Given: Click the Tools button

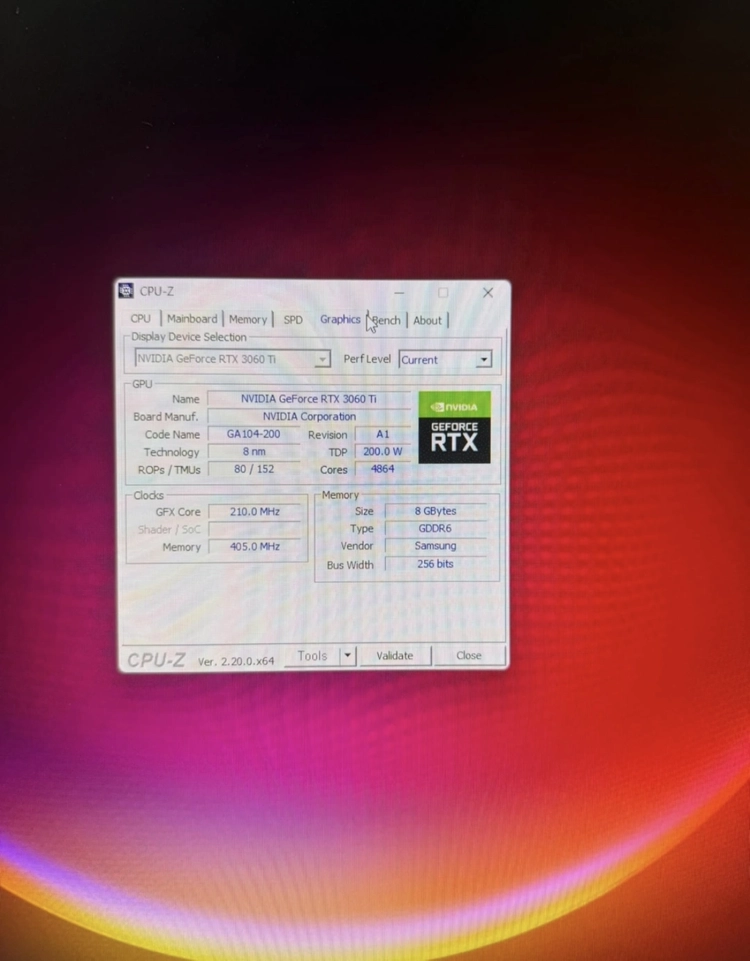Looking at the screenshot, I should coord(312,656).
